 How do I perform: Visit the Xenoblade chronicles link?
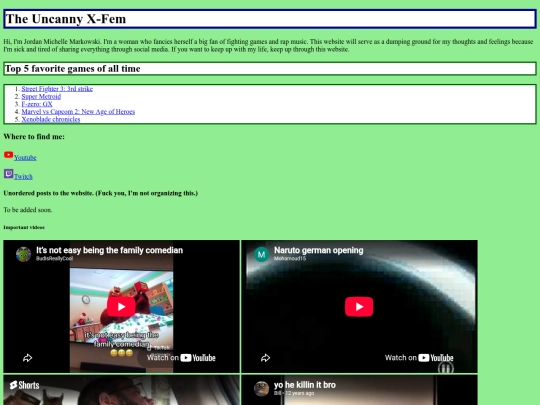coord(51,119)
